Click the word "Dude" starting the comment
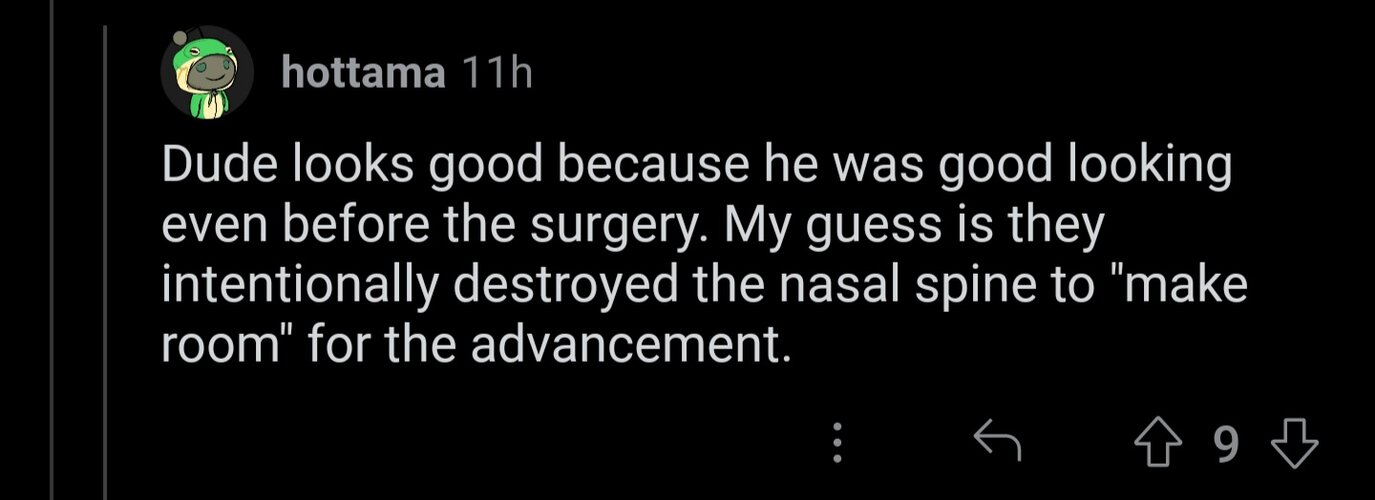Image resolution: width=1375 pixels, height=500 pixels. pyautogui.click(x=217, y=167)
